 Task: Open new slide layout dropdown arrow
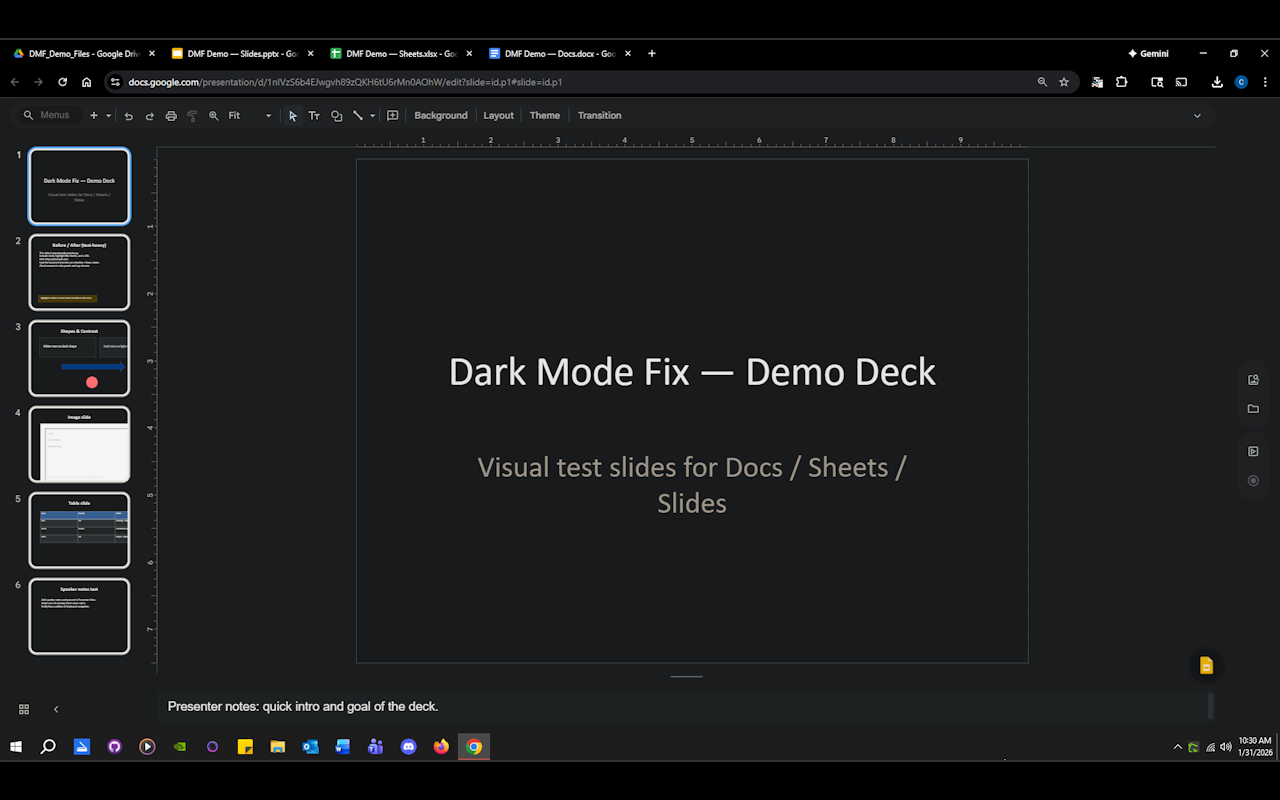click(108, 116)
